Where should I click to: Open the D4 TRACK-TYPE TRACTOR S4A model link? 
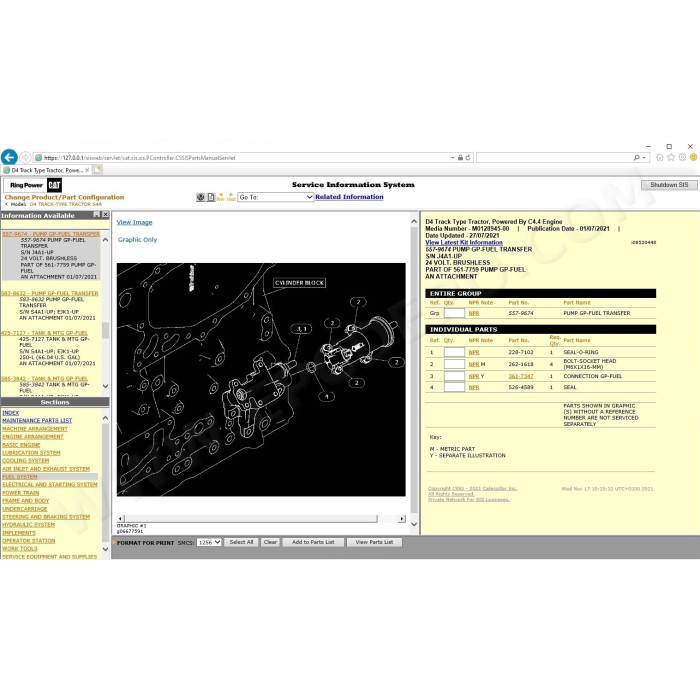(x=66, y=204)
